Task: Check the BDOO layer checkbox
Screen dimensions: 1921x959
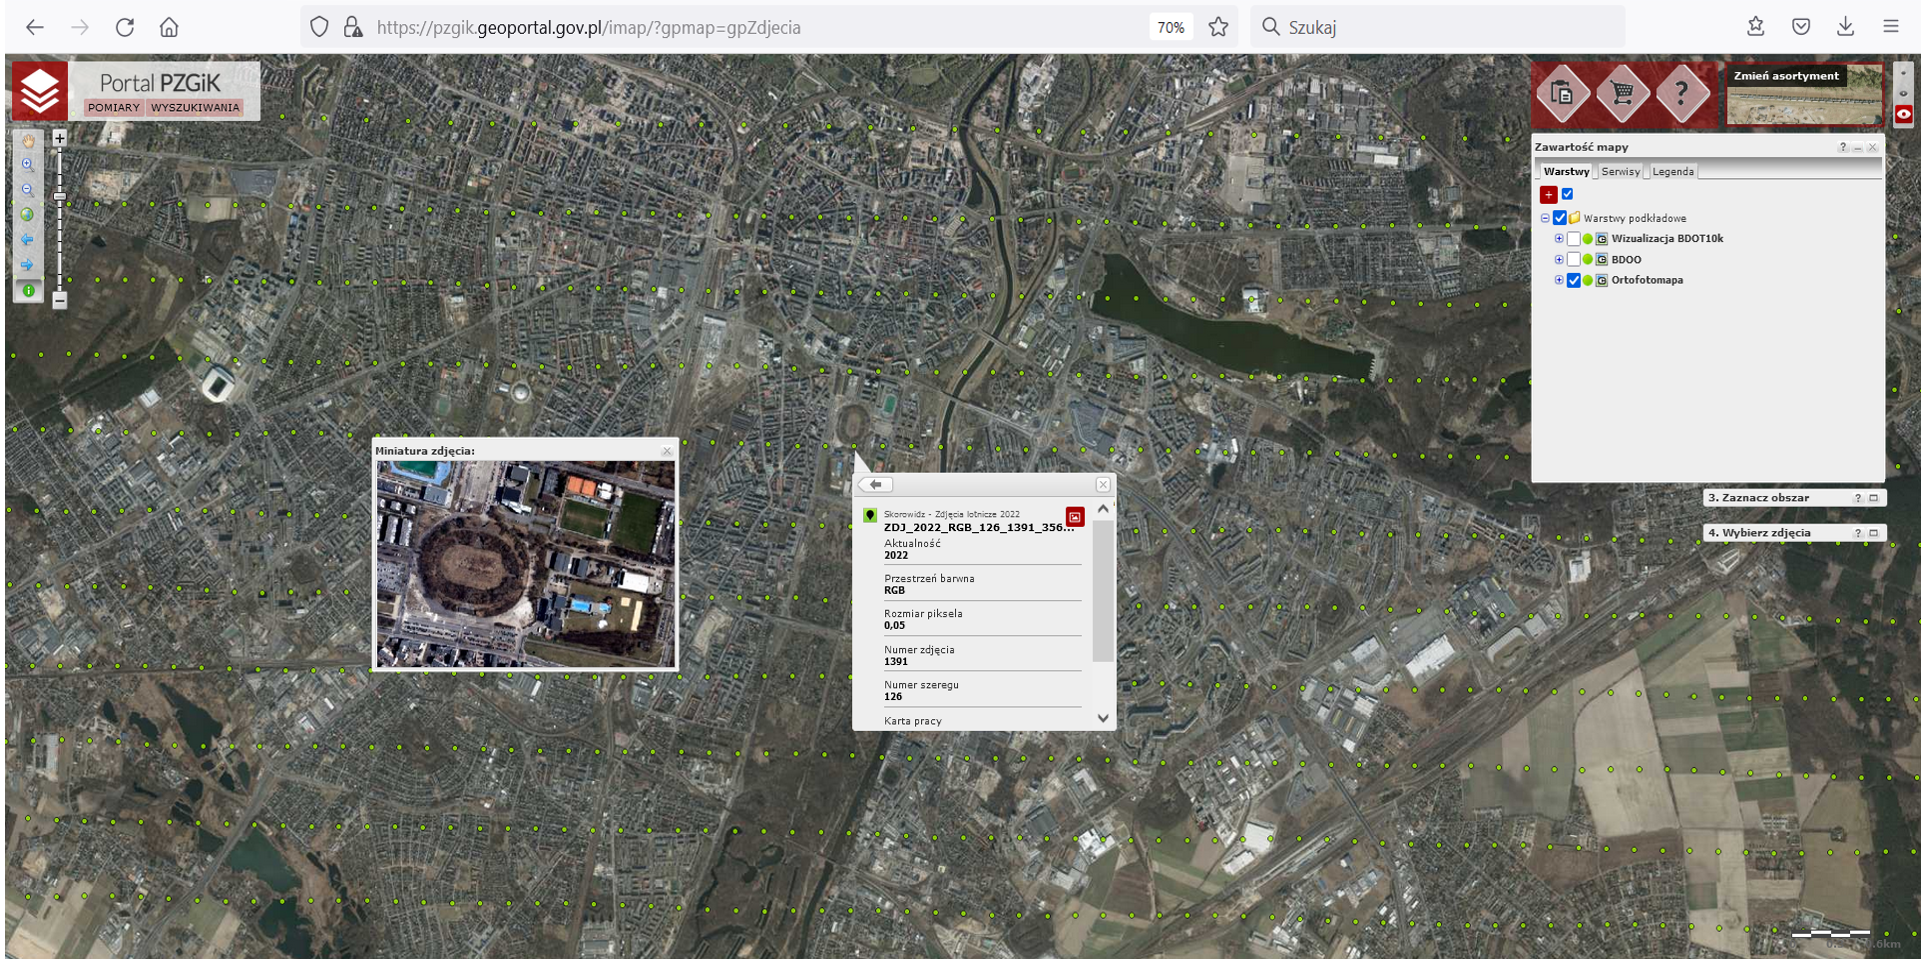Action: [x=1573, y=260]
